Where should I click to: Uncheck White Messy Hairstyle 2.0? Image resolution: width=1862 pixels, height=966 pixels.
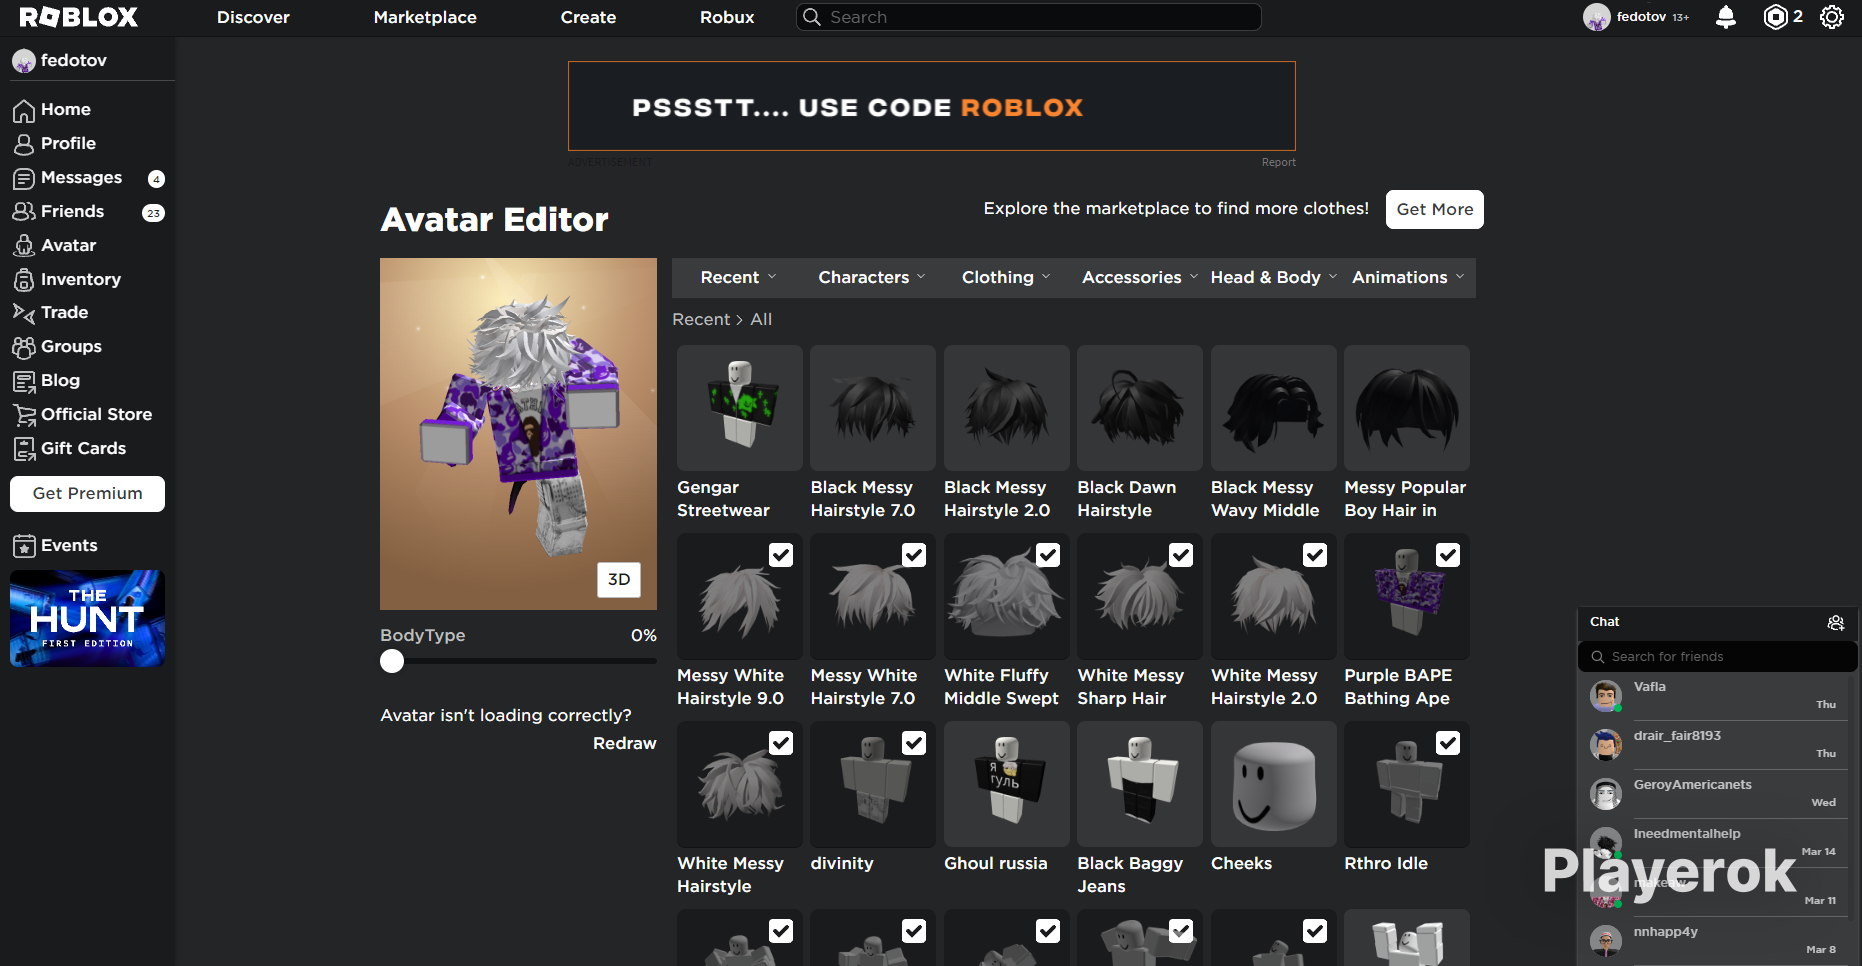coord(1315,555)
